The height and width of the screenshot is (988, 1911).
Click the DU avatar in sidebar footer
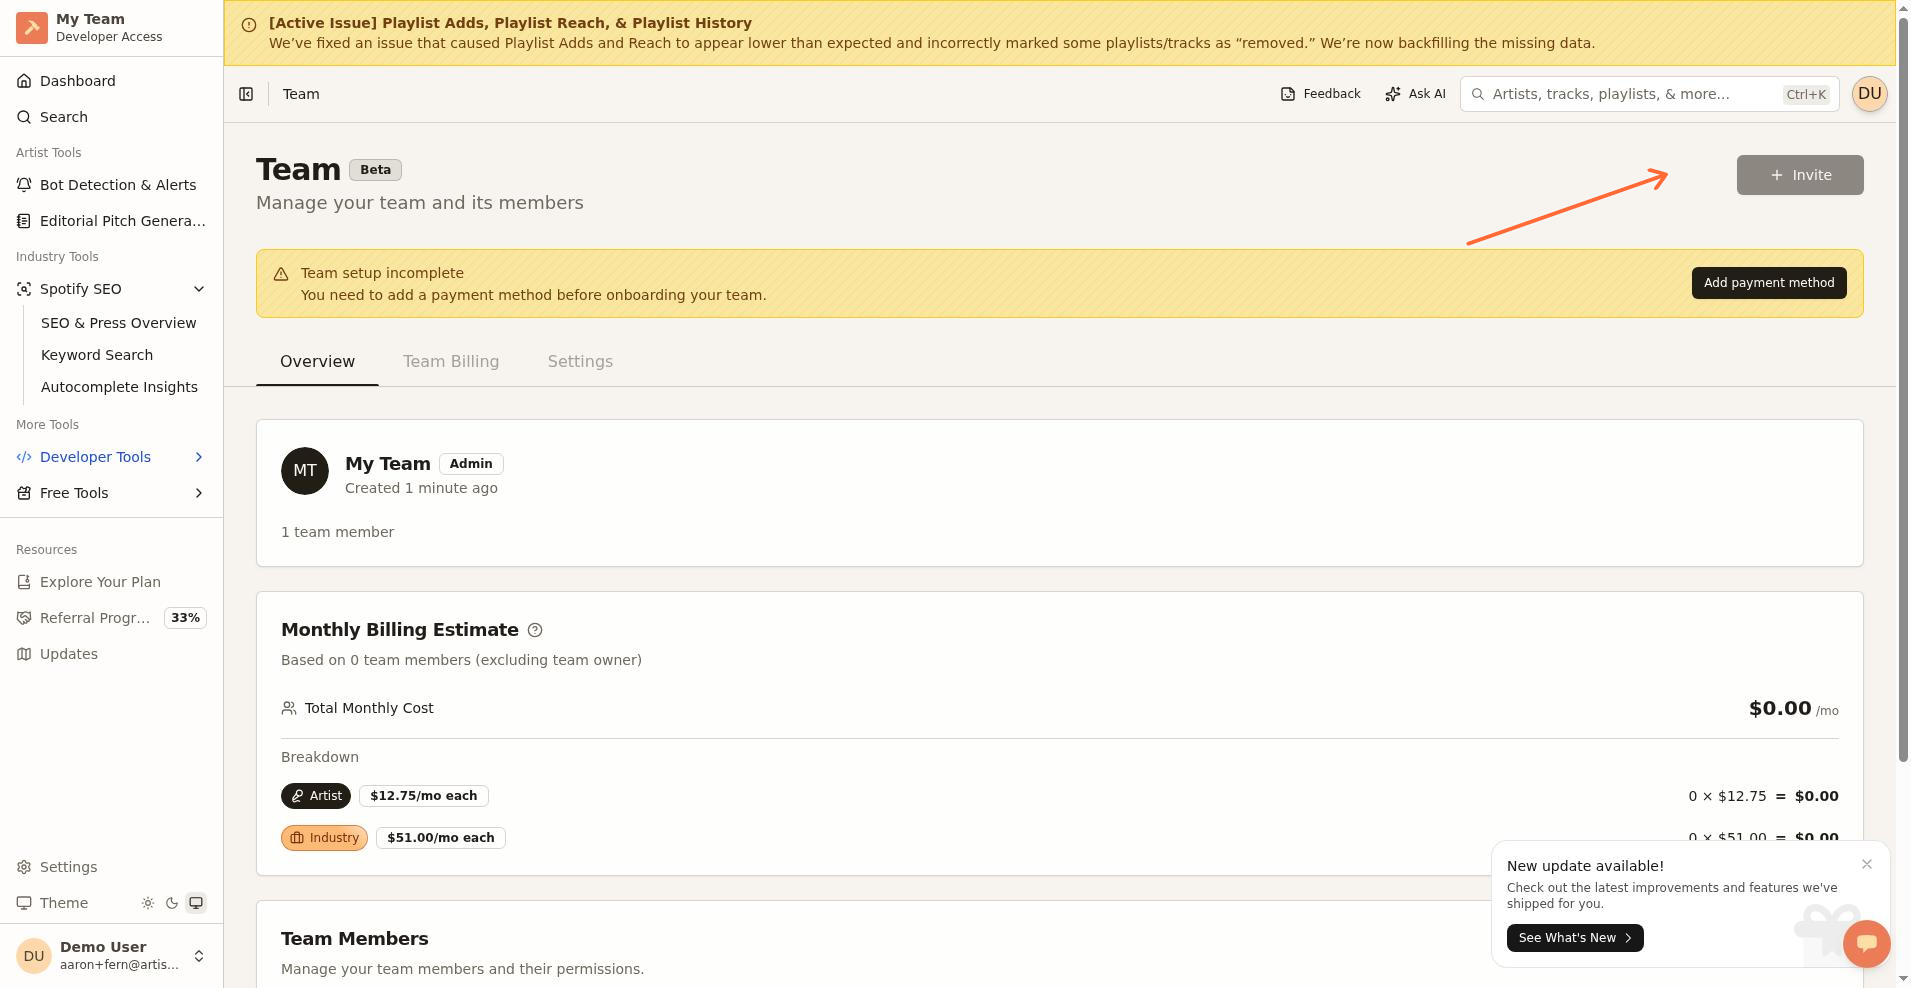pos(34,956)
